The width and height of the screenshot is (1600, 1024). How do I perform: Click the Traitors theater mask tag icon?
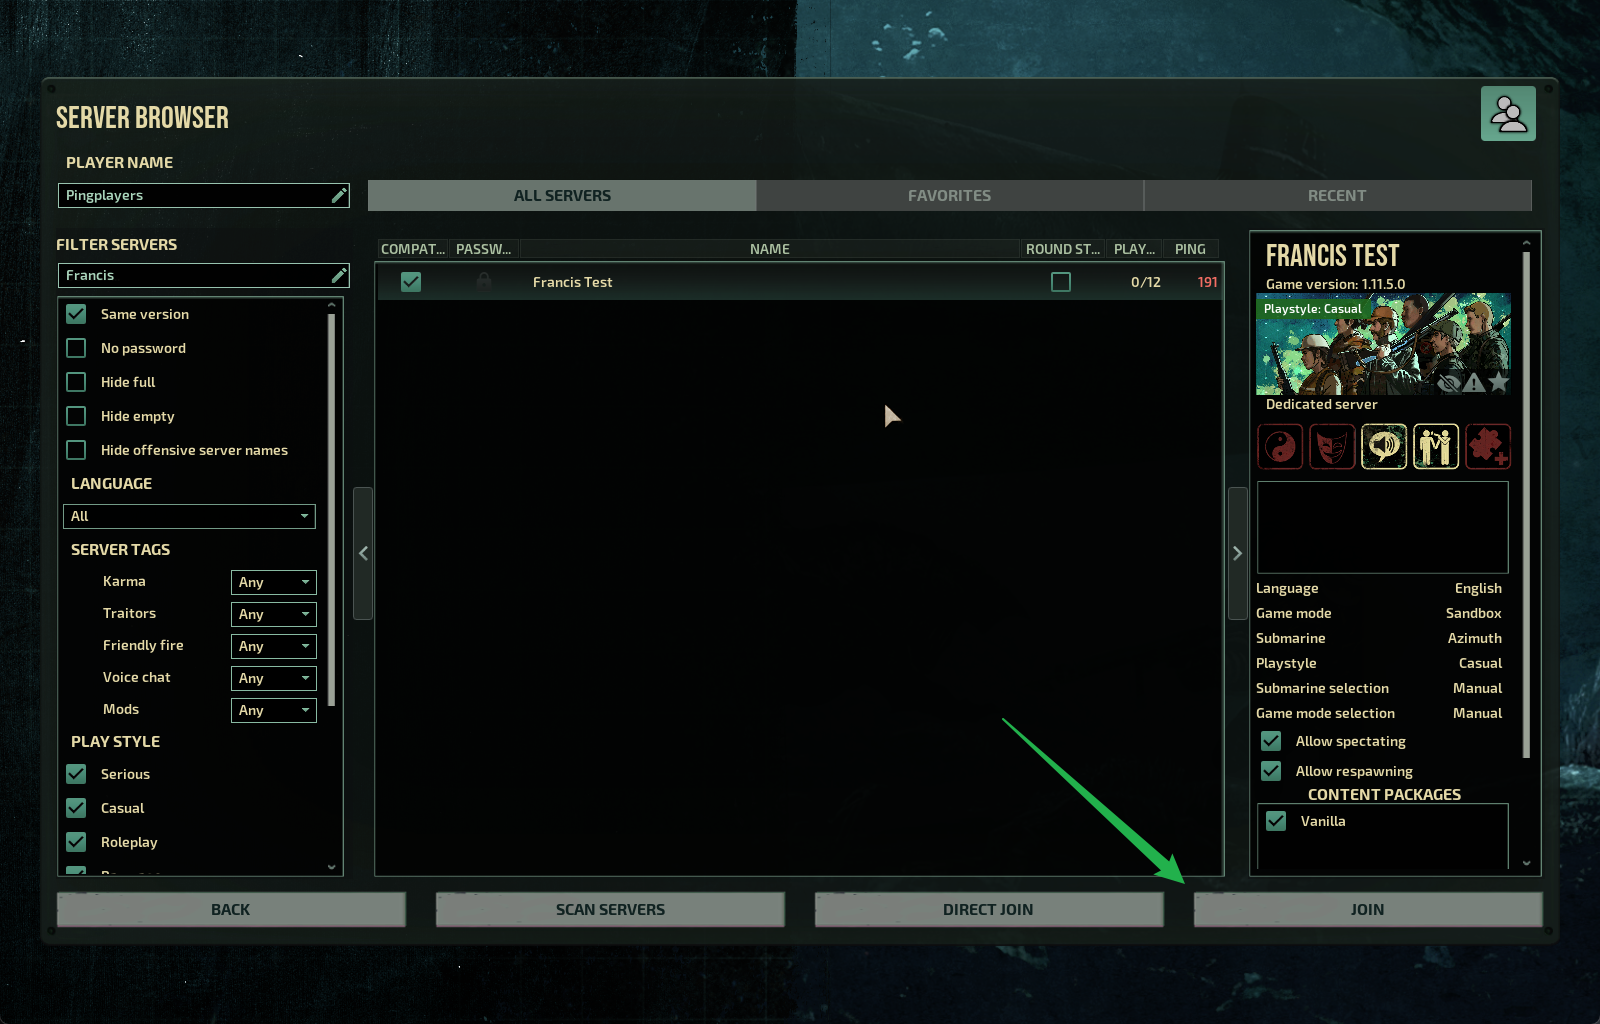click(x=1332, y=447)
